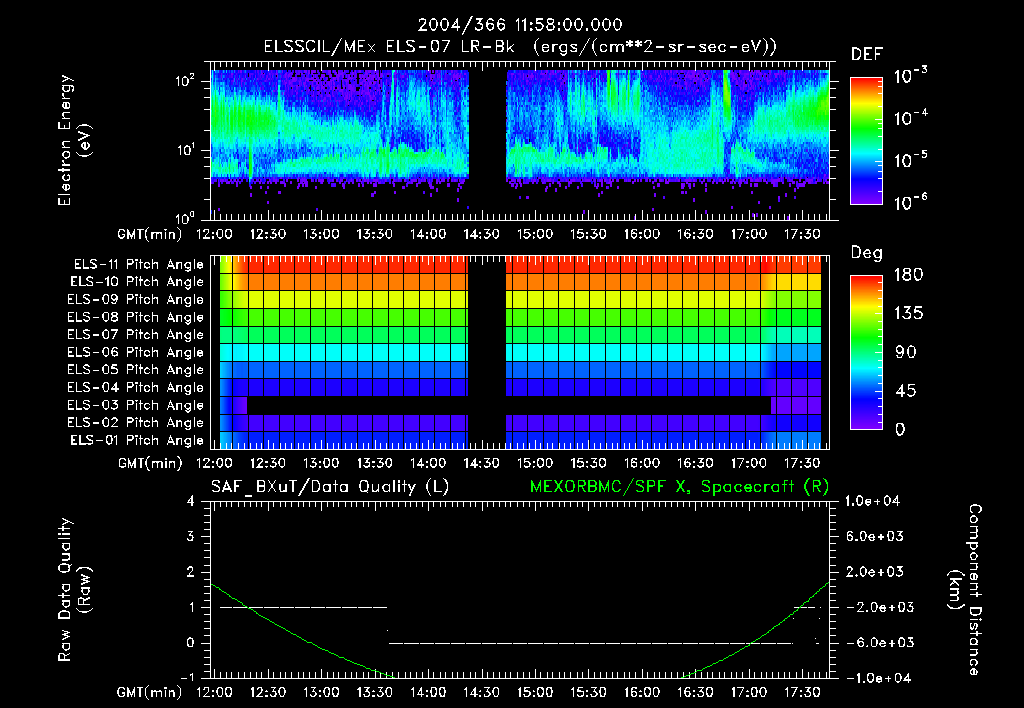This screenshot has width=1024, height=708.
Task: Click the 90 label on Deg color bar
Action: click(x=905, y=353)
